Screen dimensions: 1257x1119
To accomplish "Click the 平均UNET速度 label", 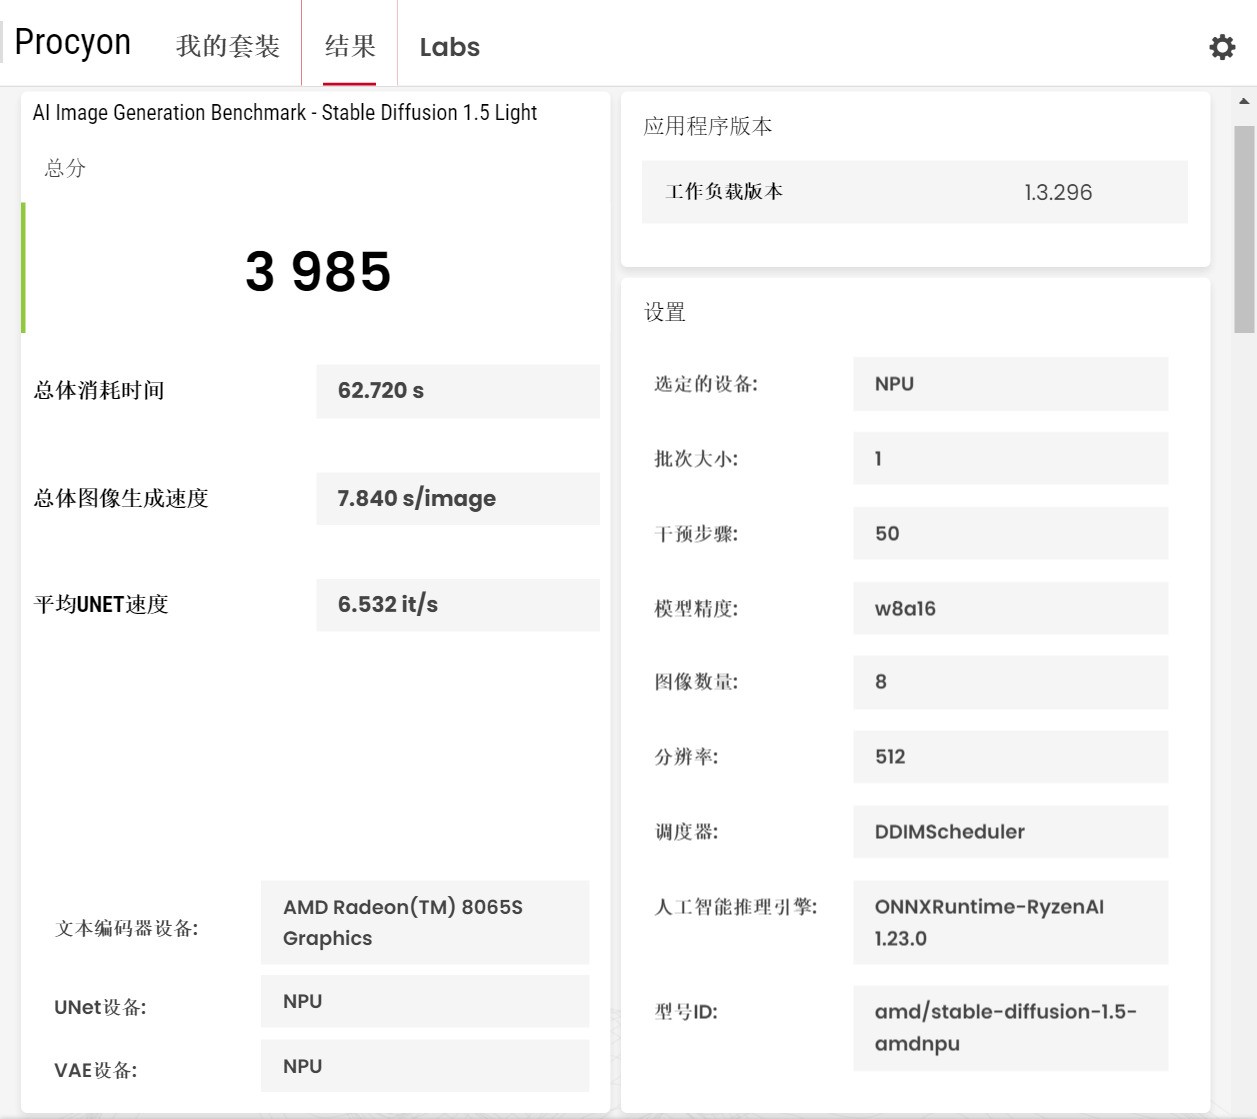I will coord(101,604).
